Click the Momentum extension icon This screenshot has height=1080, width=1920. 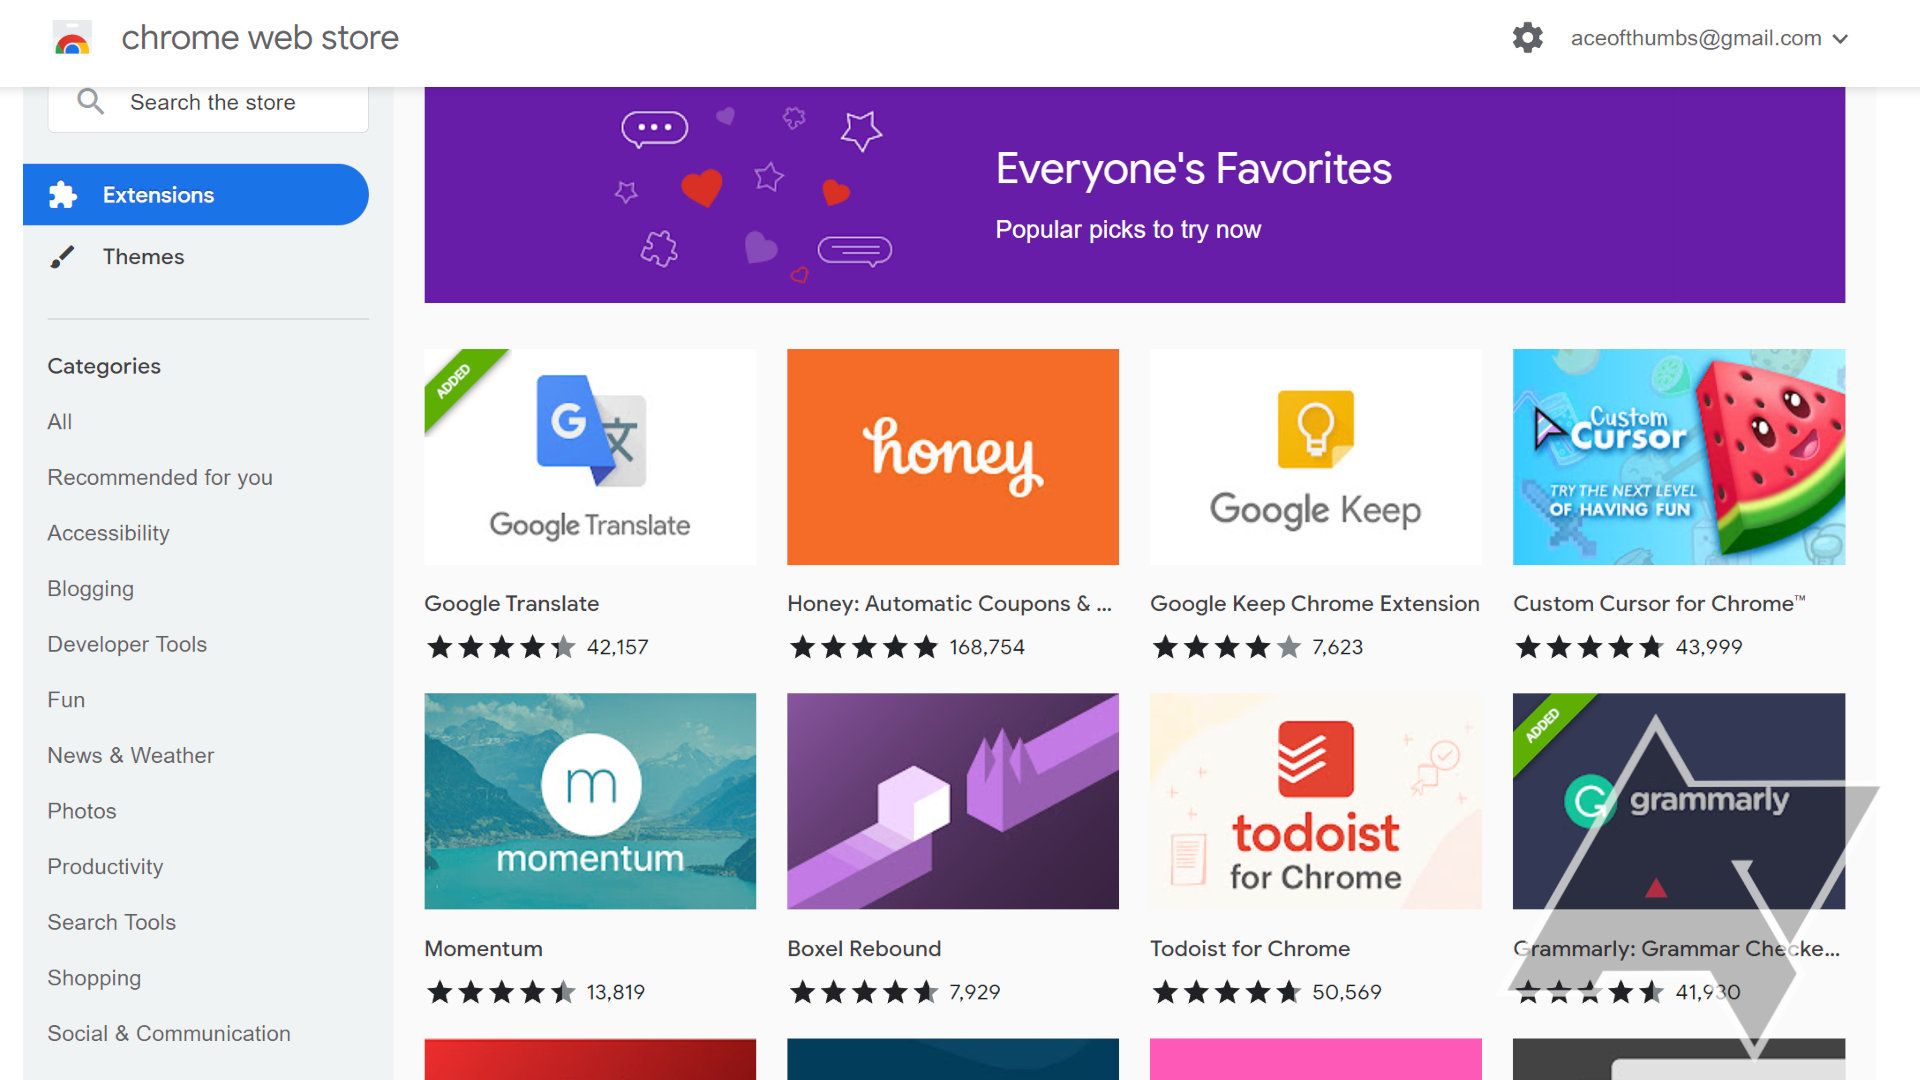591,798
